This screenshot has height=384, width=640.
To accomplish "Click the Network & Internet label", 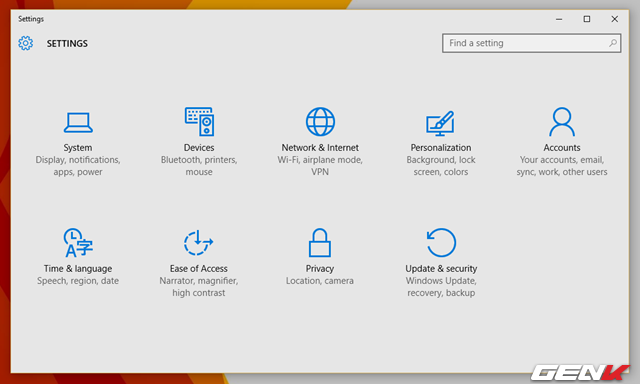I will [320, 147].
